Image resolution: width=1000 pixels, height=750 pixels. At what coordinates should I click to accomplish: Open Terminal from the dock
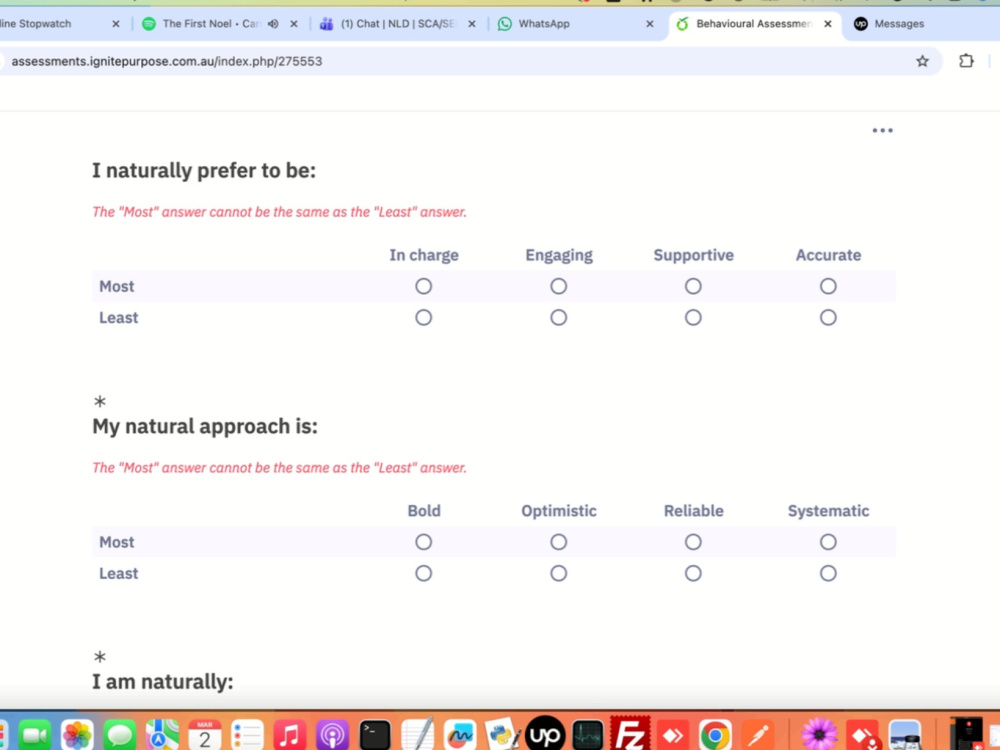tap(375, 735)
